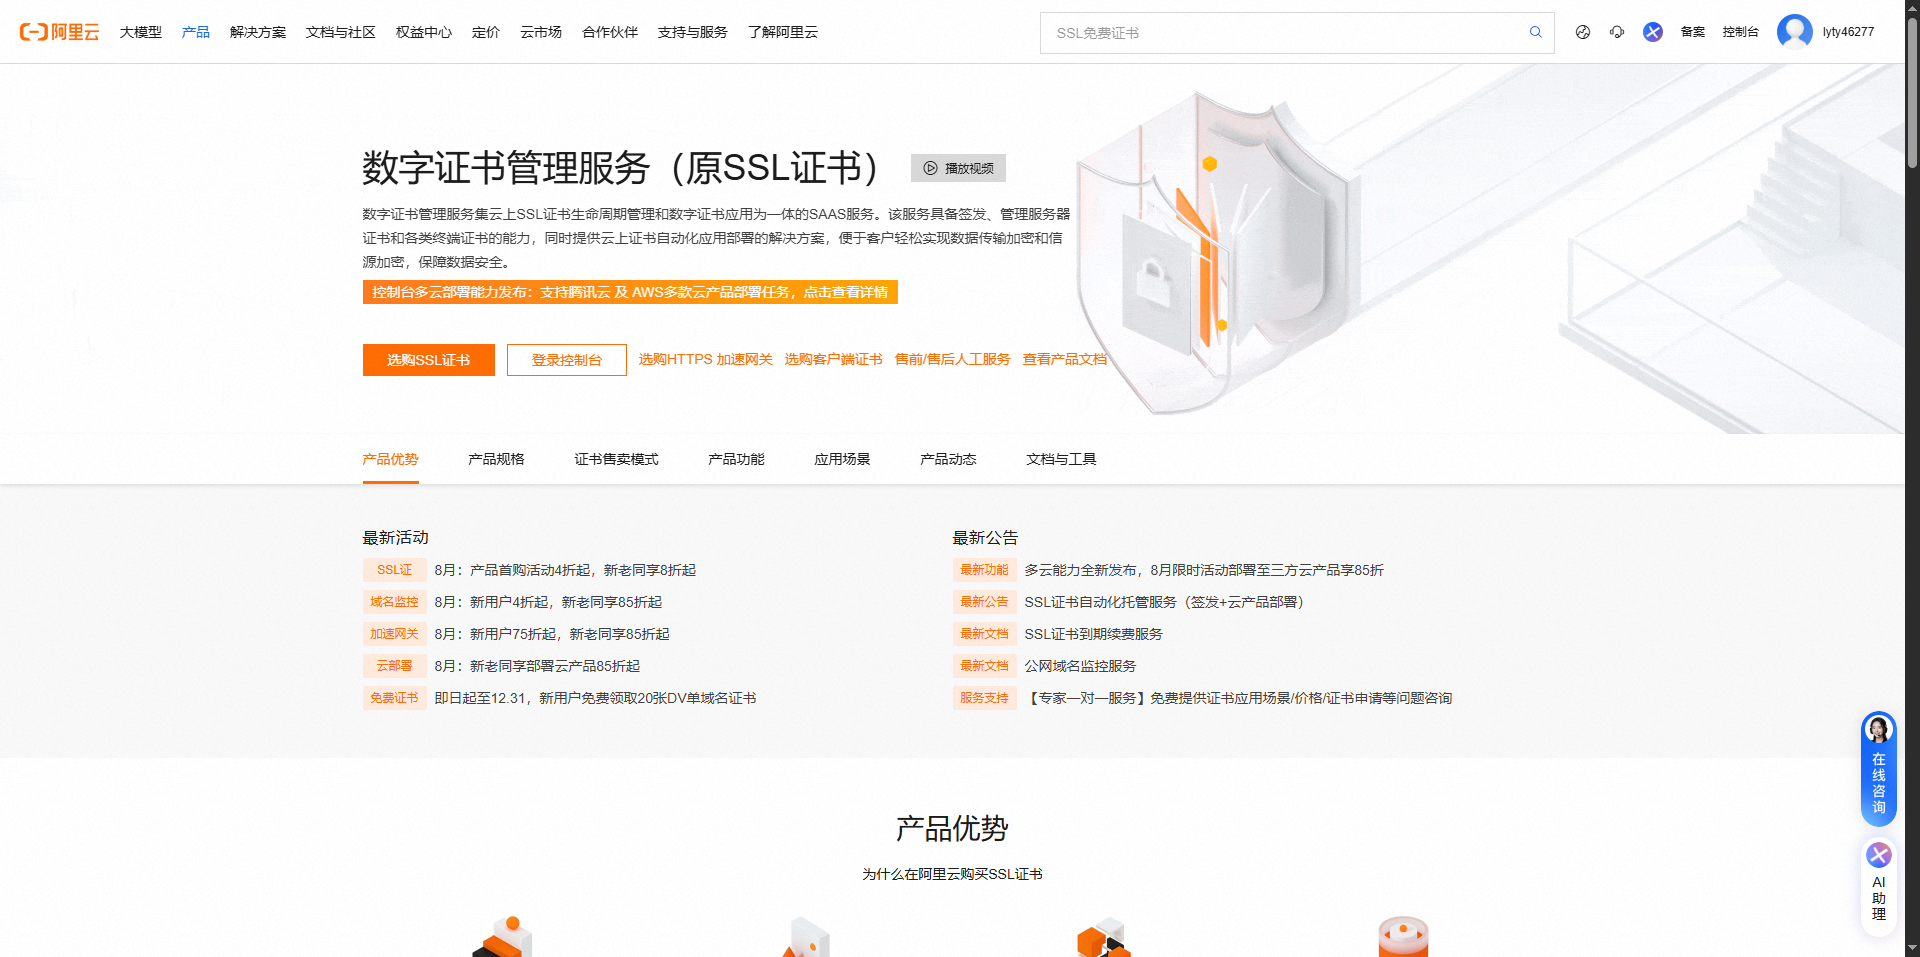Switch to the 应用场景 tab

coord(843,459)
